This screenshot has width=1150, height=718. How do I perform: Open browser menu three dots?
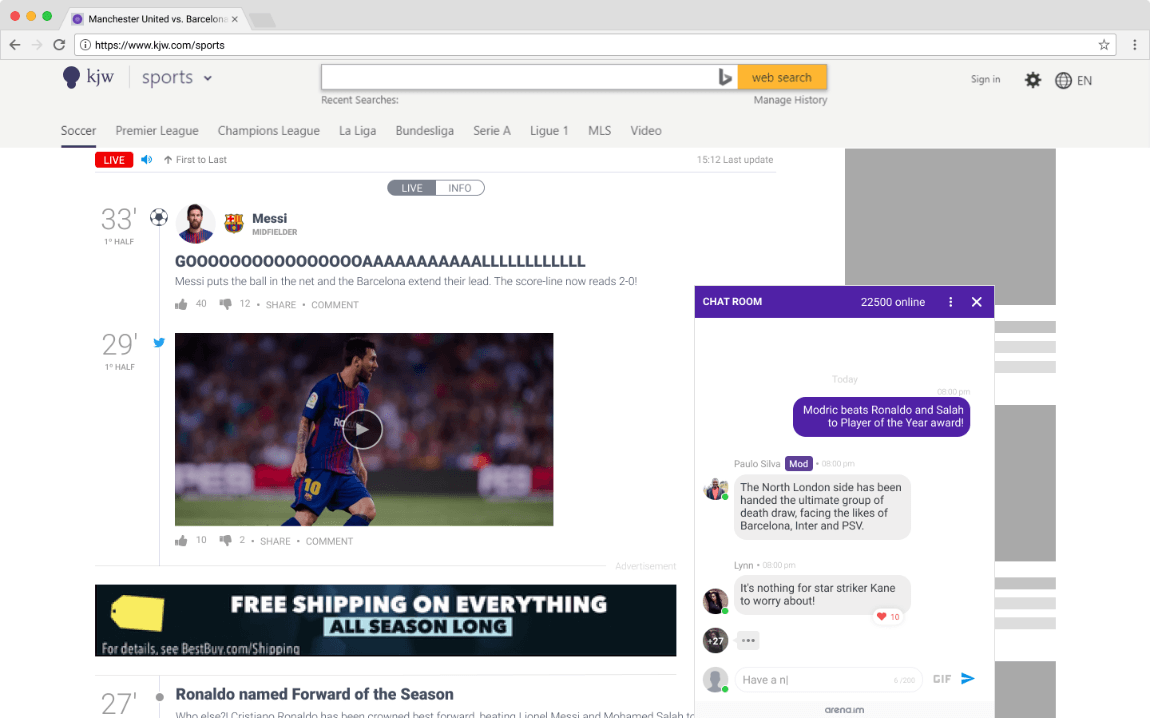point(1135,45)
